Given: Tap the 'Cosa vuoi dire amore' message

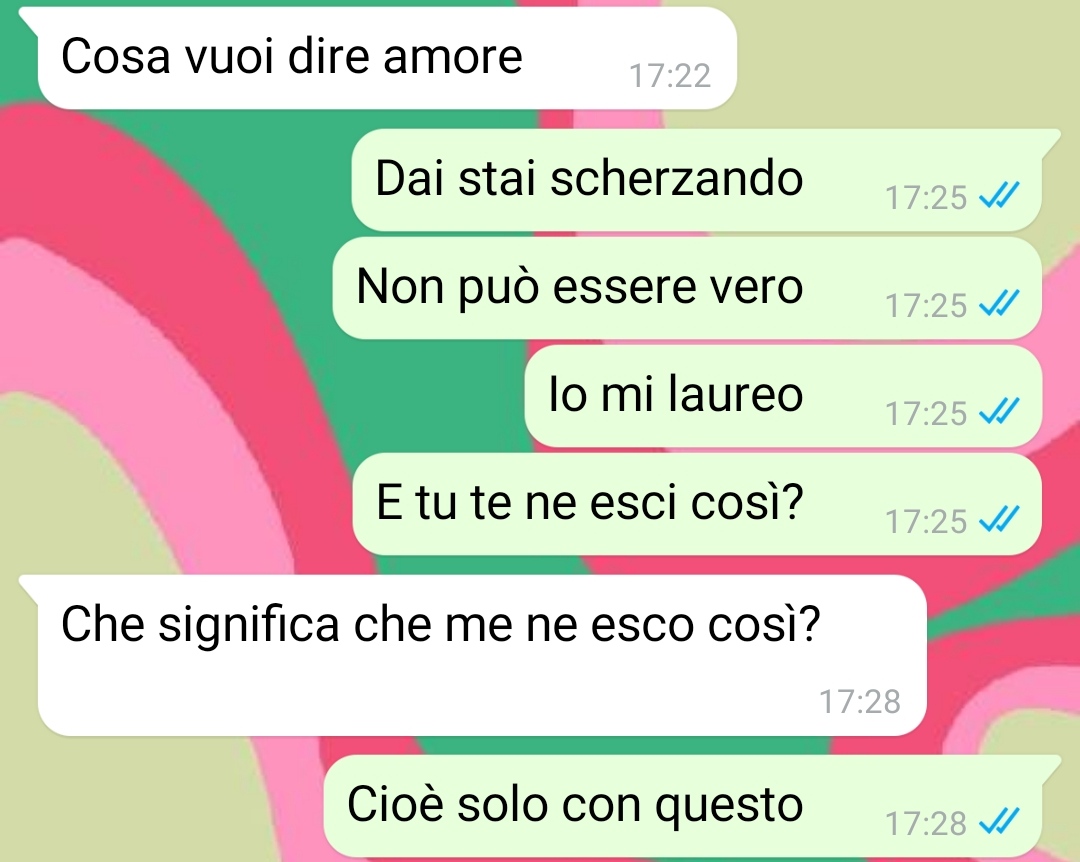Looking at the screenshot, I should point(387,58).
